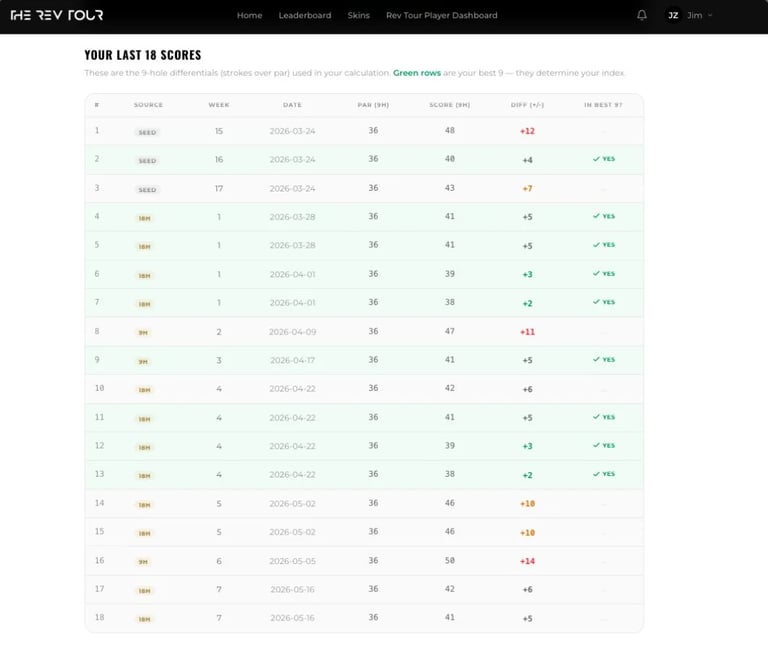Go to the Home page
Image resolution: width=768 pixels, height=650 pixels.
tap(249, 16)
